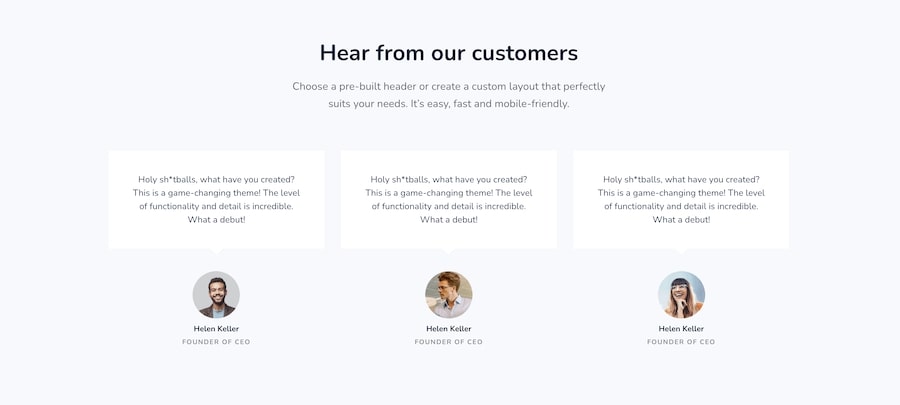Click FOUNDER OF CEO under the woman's avatar
Screen dimensions: 900x405
(681, 342)
